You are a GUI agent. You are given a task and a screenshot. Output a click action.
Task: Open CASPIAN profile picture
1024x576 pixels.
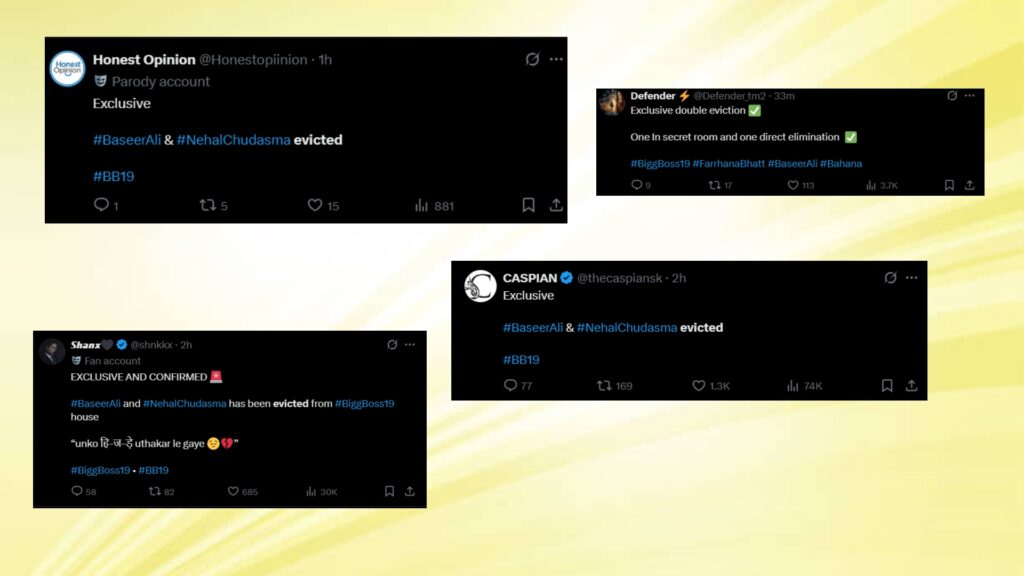pyautogui.click(x=480, y=286)
